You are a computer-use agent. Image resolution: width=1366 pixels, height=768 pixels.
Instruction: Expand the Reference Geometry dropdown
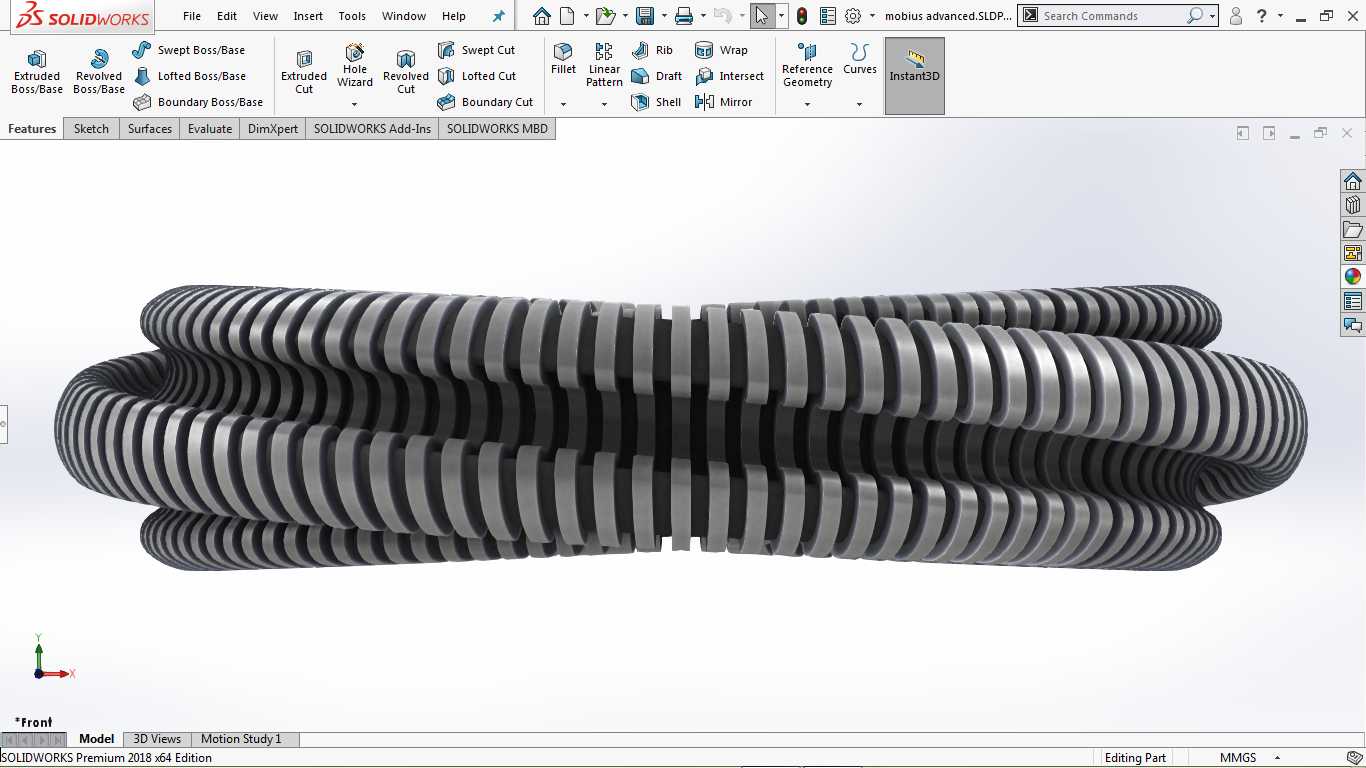click(807, 104)
